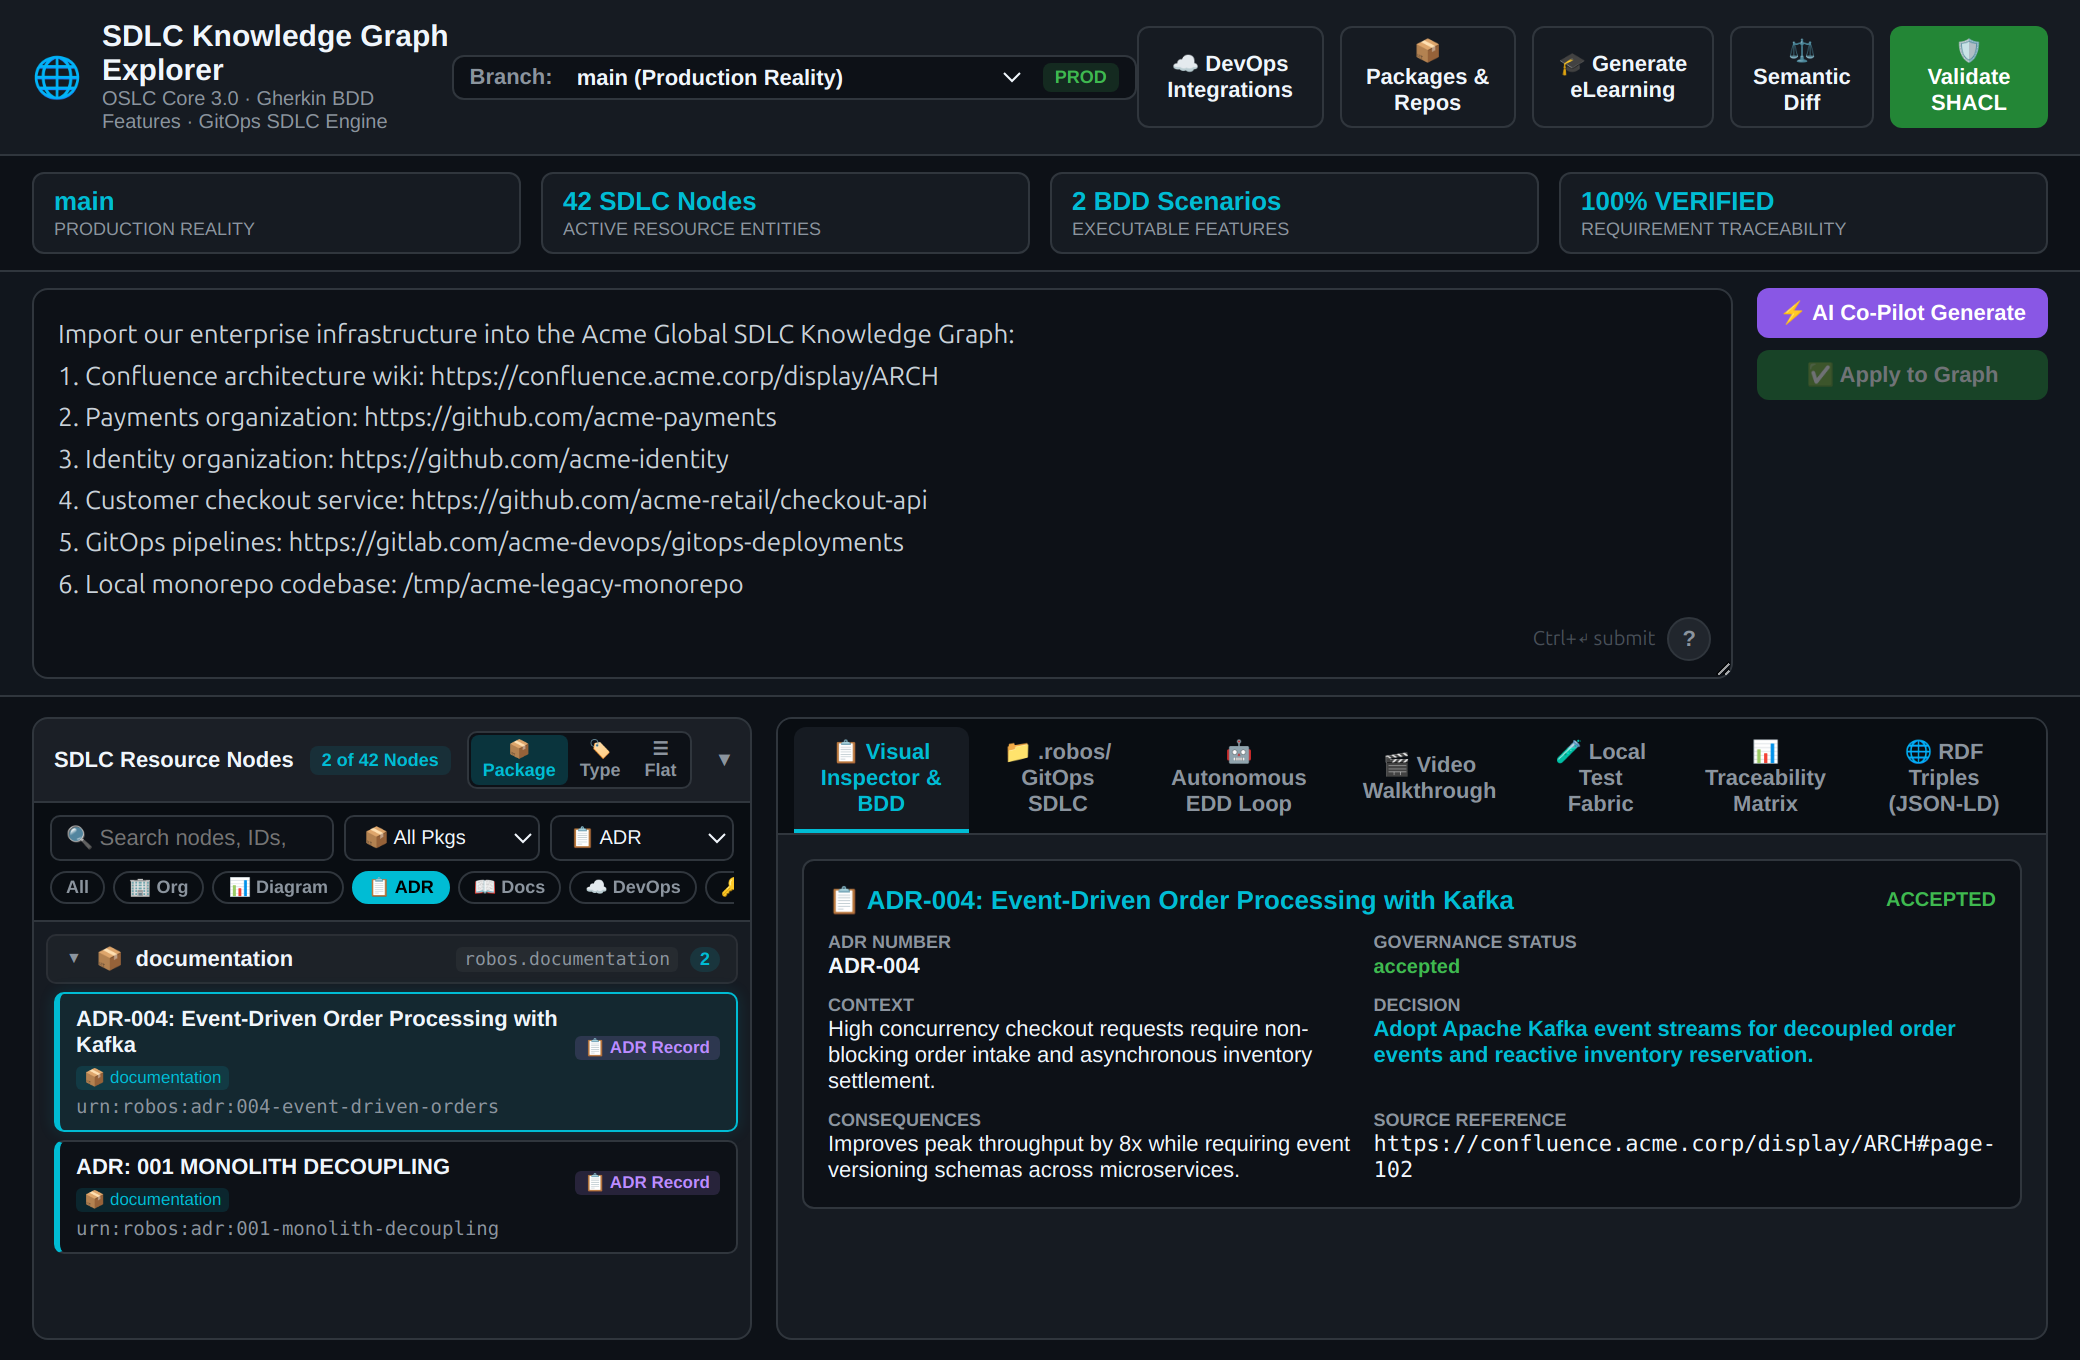Run Semantic Diff
The image size is (2080, 1360).
pos(1801,77)
